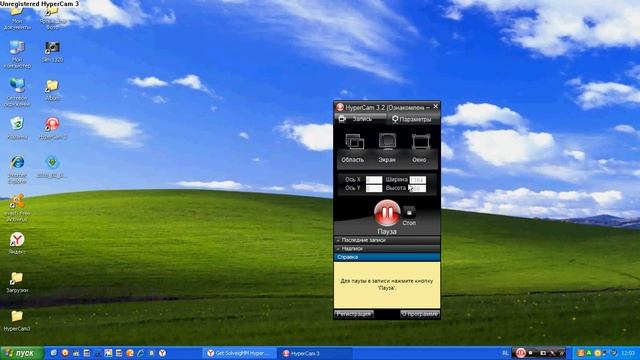Image resolution: width=640 pixels, height=360 pixels.
Task: Open the avast! Free Antivirus desktop icon
Action: (x=17, y=208)
